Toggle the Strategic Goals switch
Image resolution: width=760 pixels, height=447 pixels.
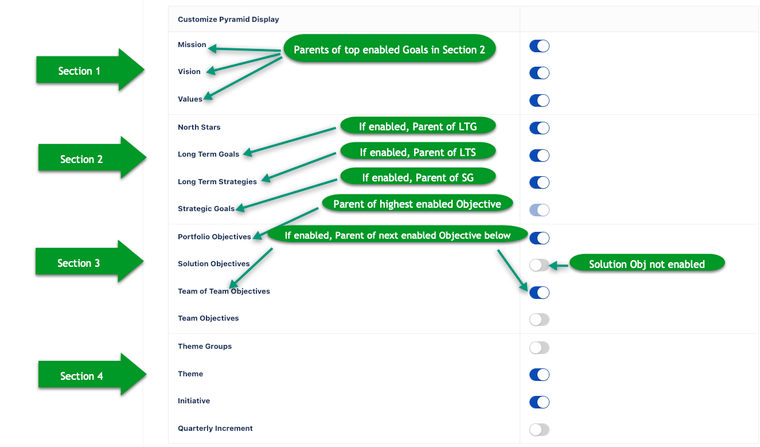pyautogui.click(x=539, y=210)
